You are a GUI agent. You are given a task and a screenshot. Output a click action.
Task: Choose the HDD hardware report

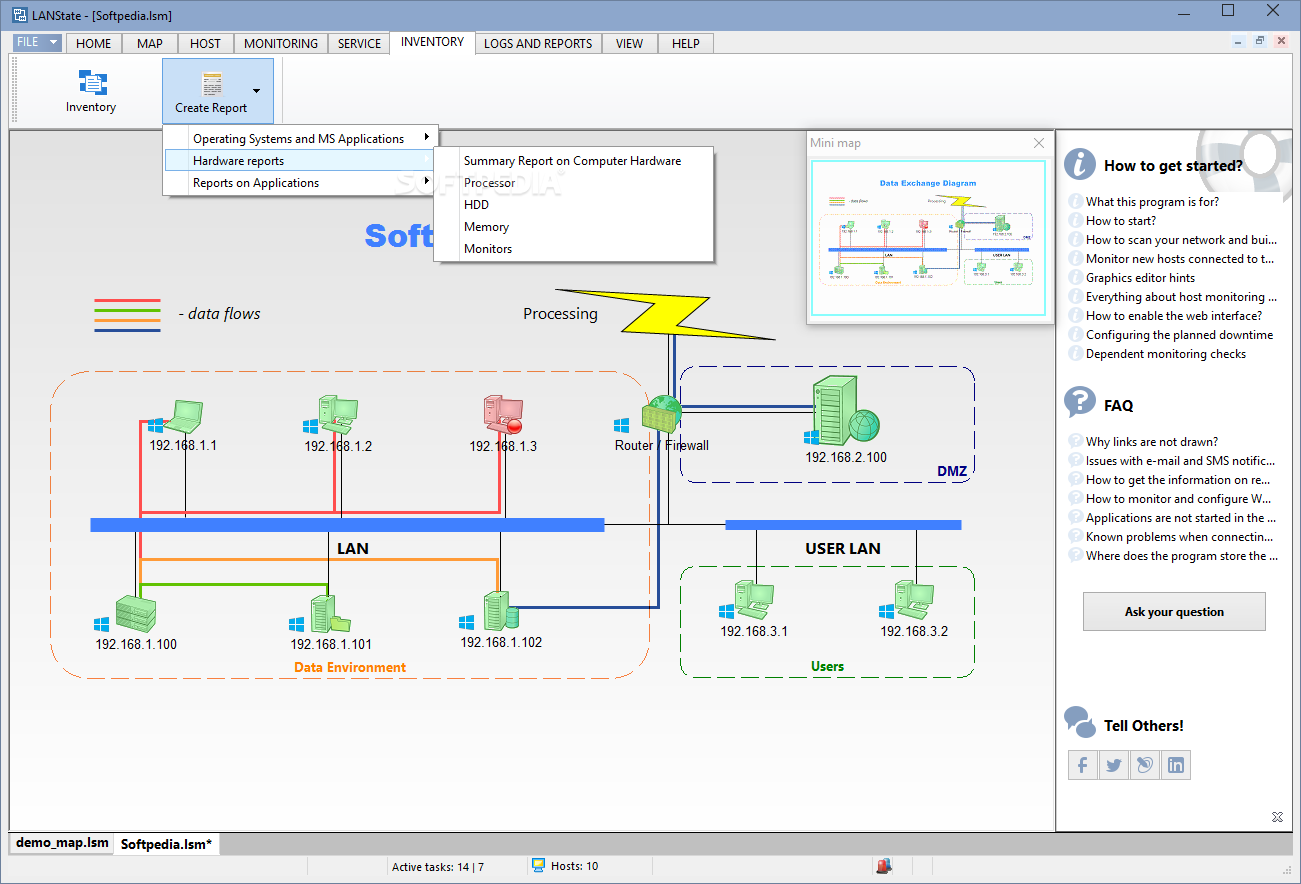(573, 205)
